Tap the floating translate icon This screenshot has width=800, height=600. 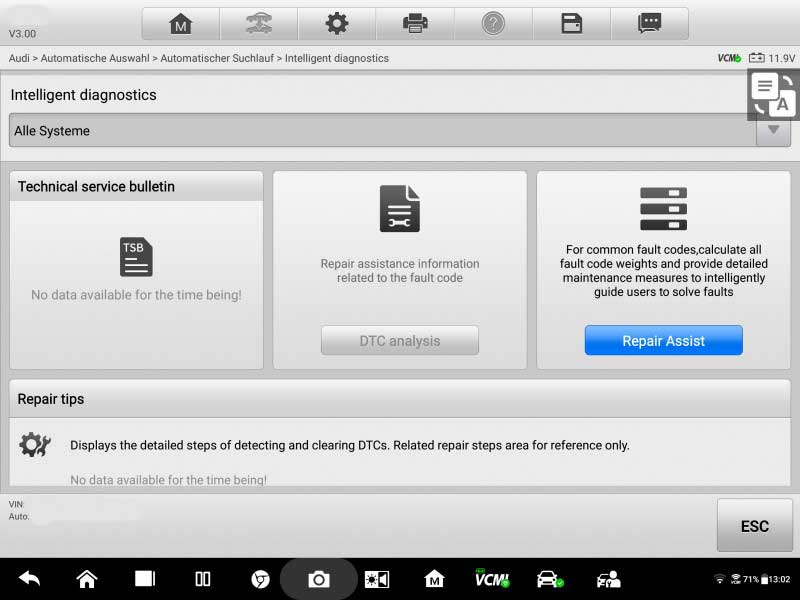point(773,95)
